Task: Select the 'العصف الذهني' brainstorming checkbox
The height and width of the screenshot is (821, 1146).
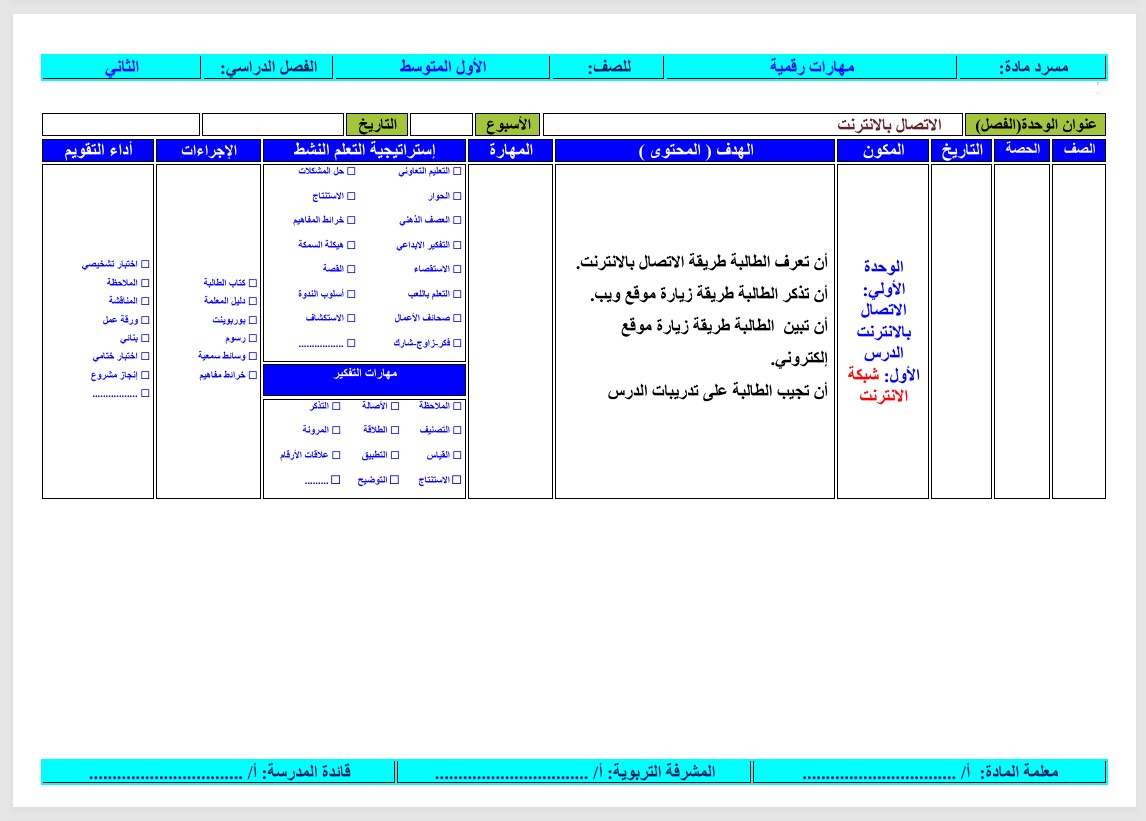Action: tap(455, 220)
